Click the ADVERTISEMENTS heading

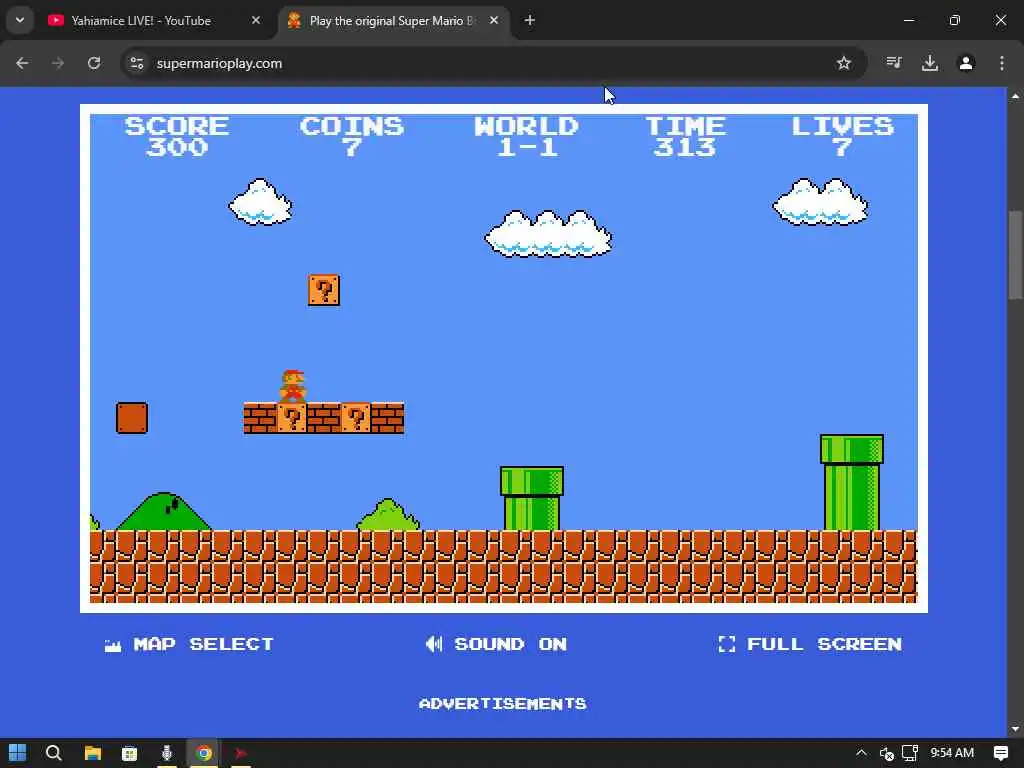[503, 703]
